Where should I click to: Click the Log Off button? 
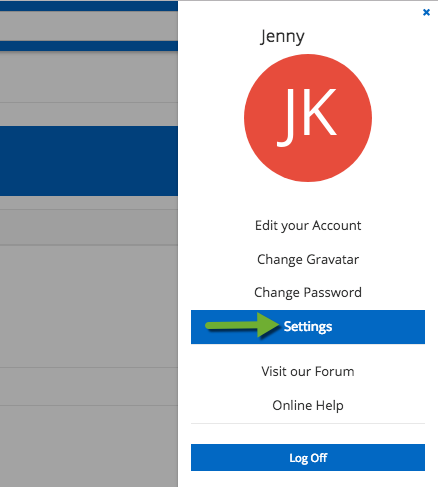(308, 457)
